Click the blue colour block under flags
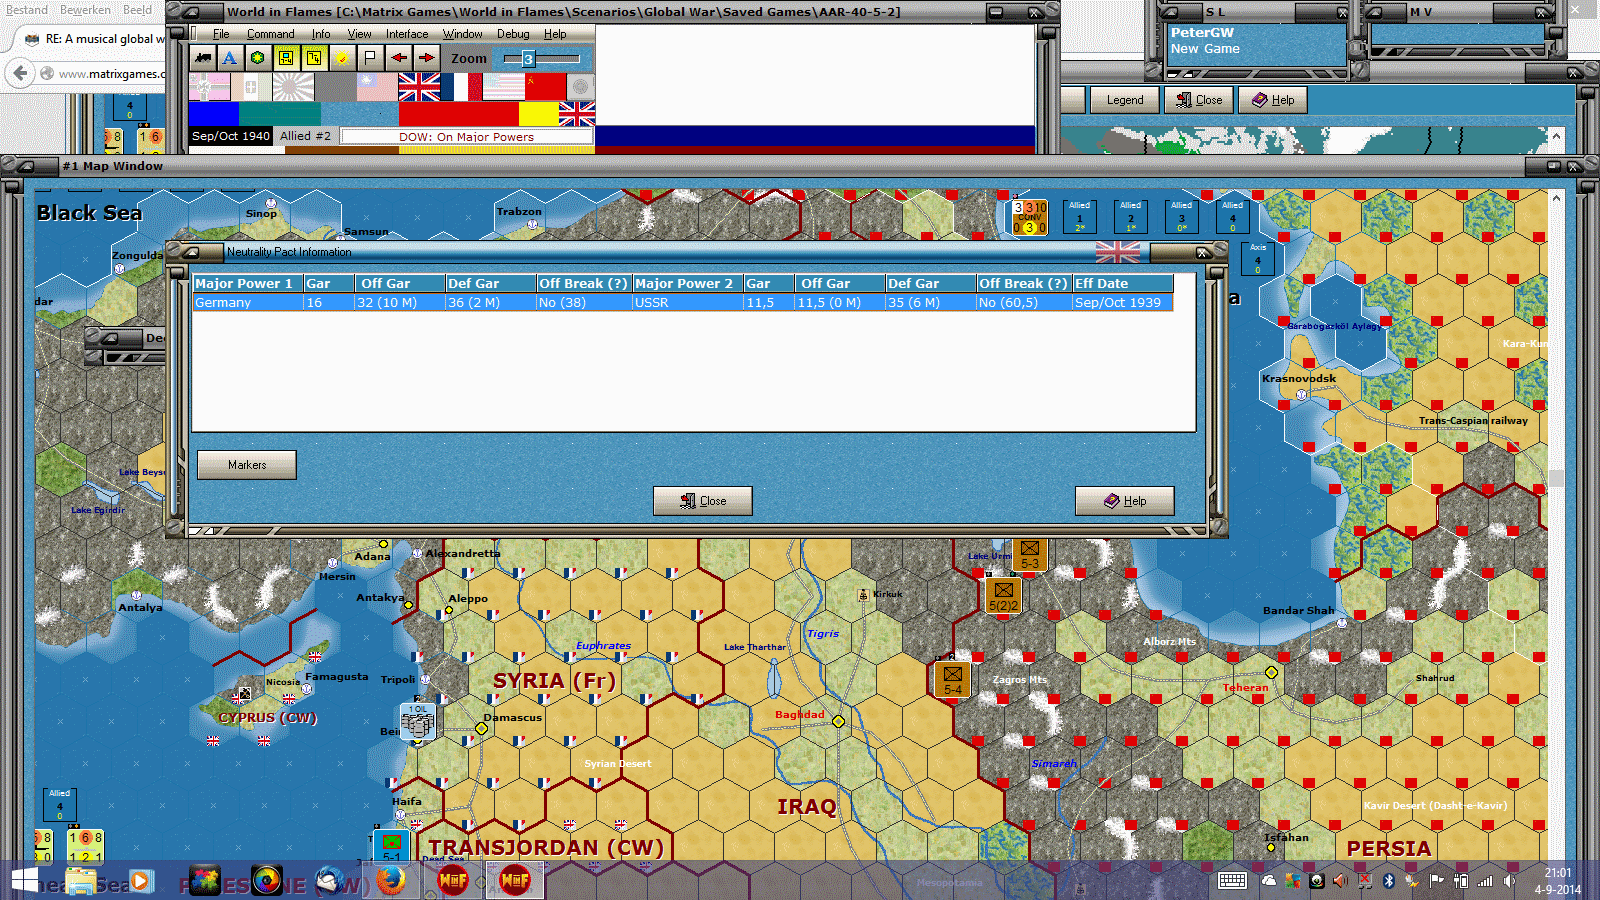The image size is (1600, 900). [214, 113]
